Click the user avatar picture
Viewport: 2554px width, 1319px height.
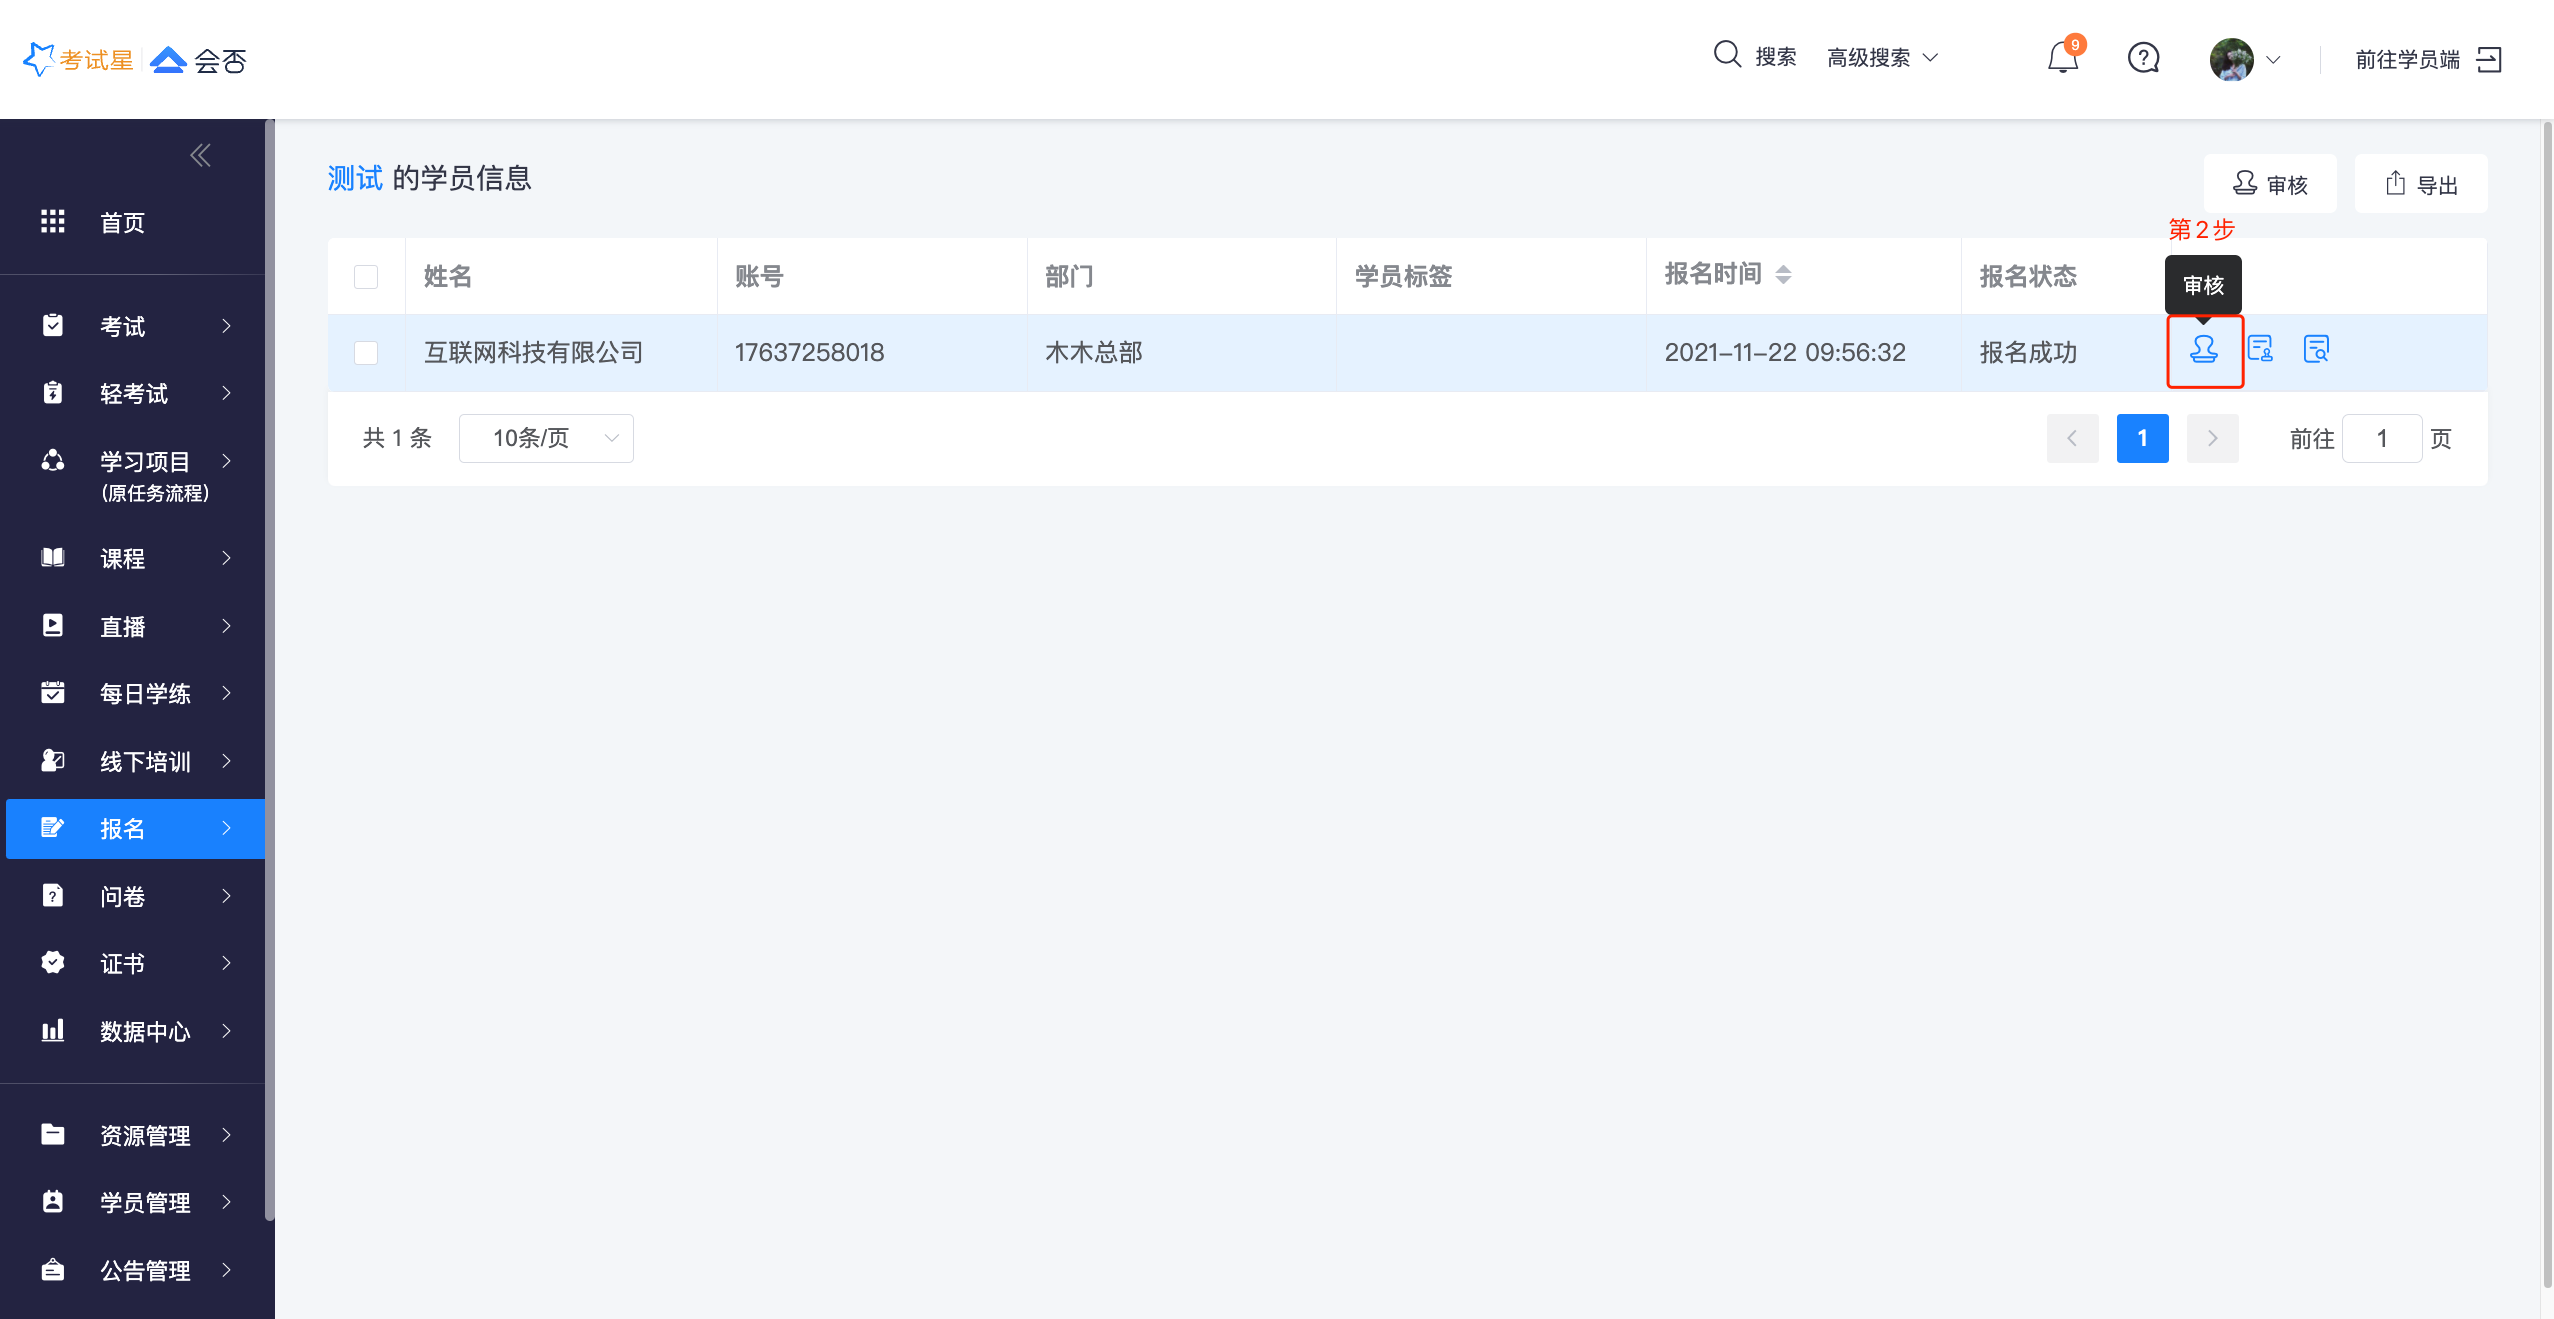pos(2231,59)
